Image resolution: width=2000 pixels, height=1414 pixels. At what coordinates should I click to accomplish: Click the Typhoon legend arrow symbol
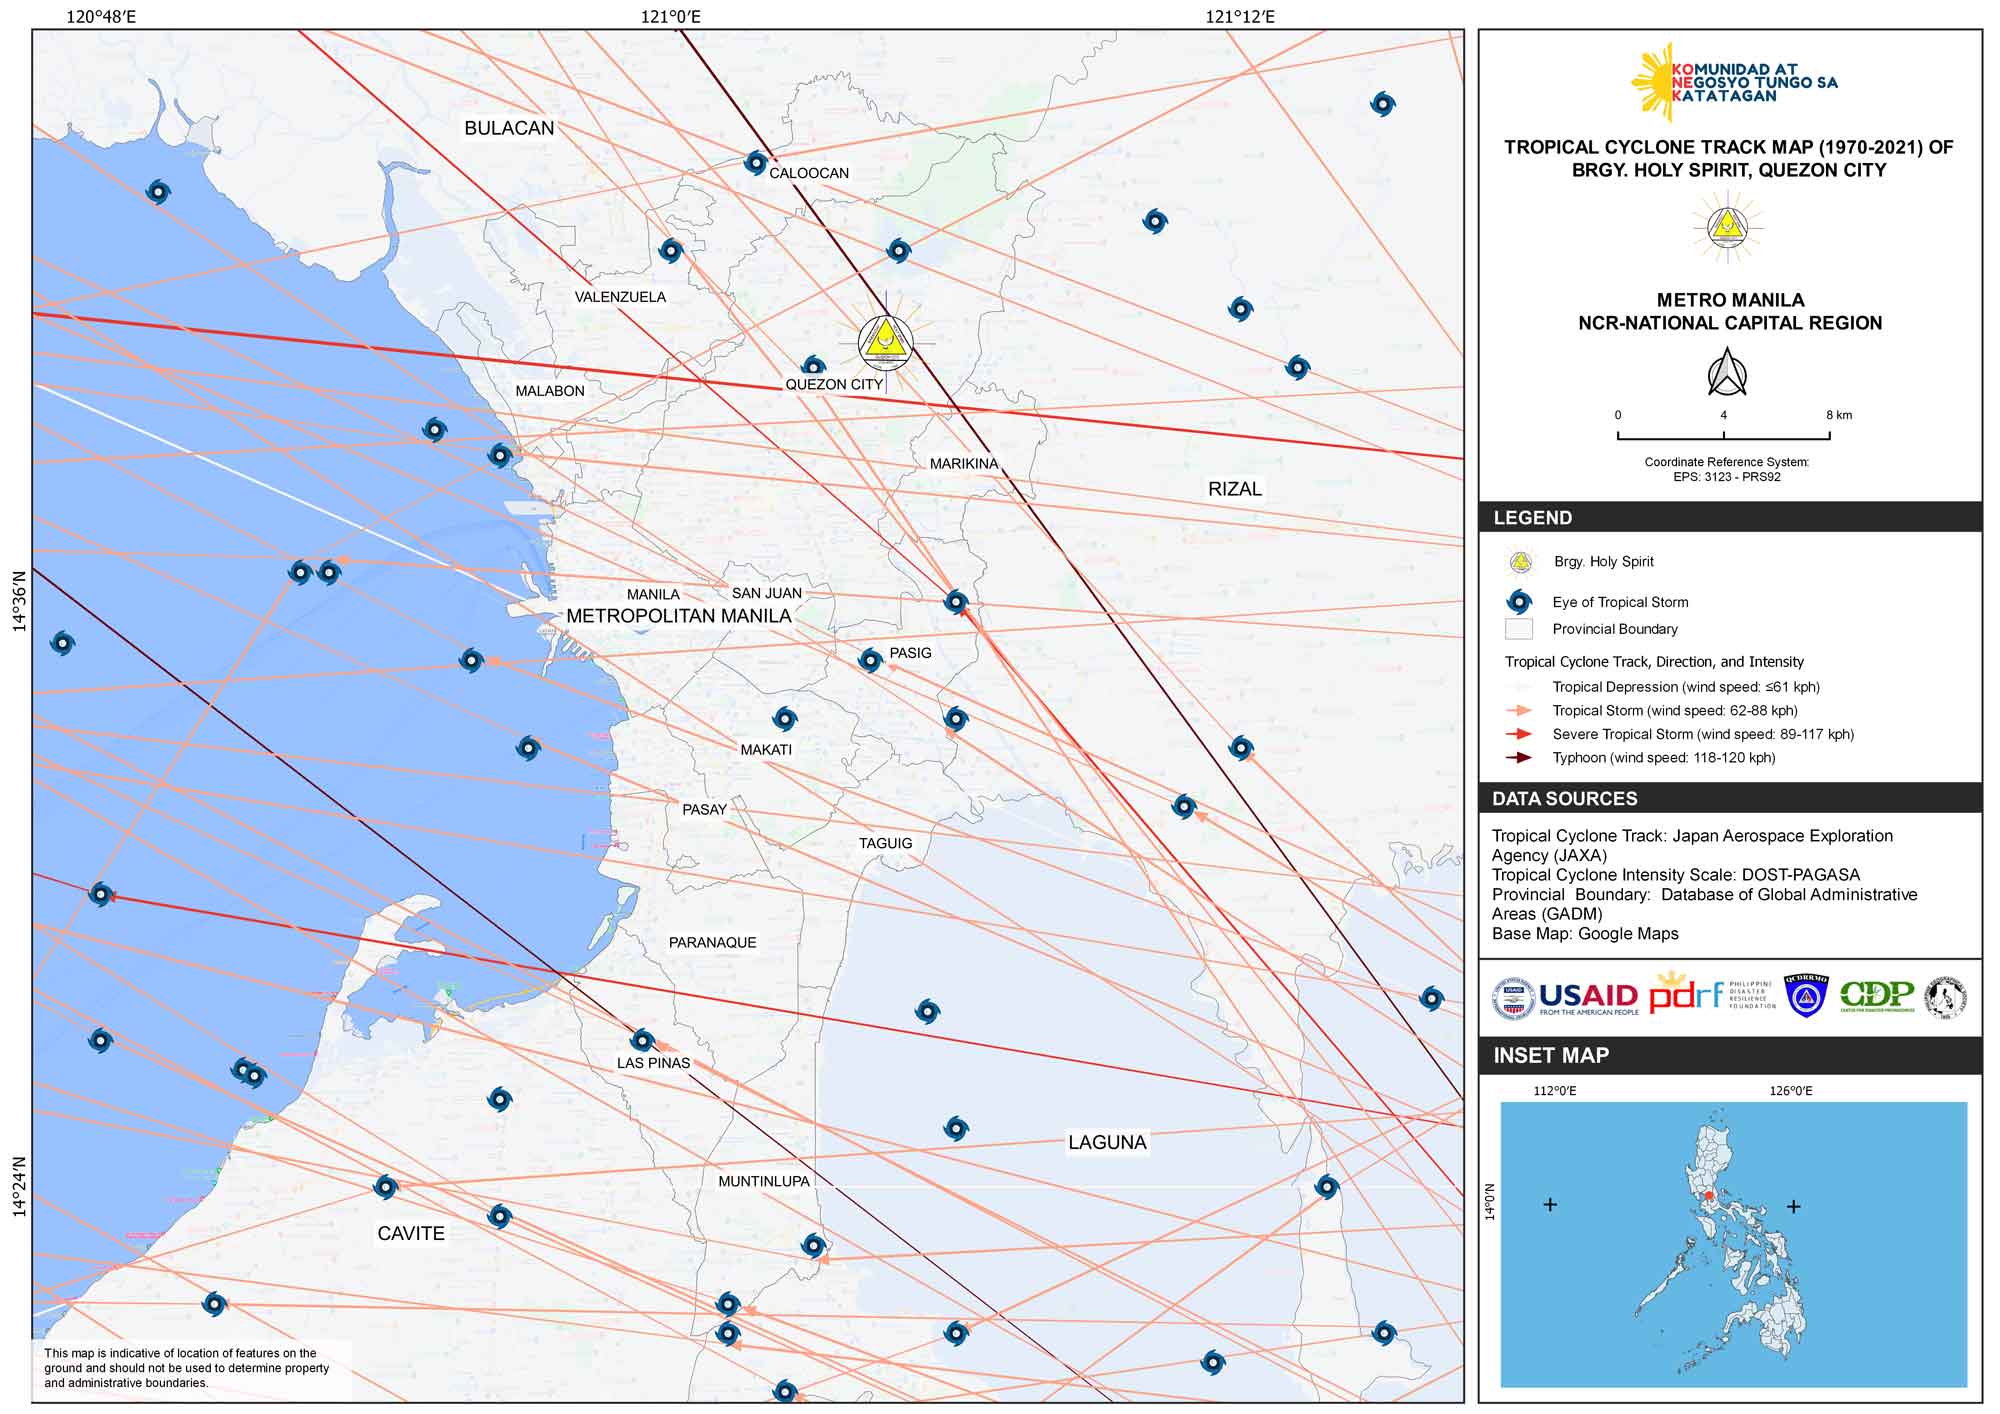1519,758
